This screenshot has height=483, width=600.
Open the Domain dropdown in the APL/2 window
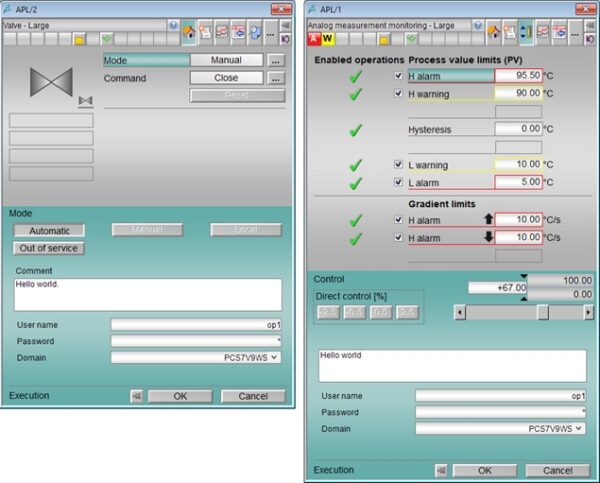pos(274,357)
